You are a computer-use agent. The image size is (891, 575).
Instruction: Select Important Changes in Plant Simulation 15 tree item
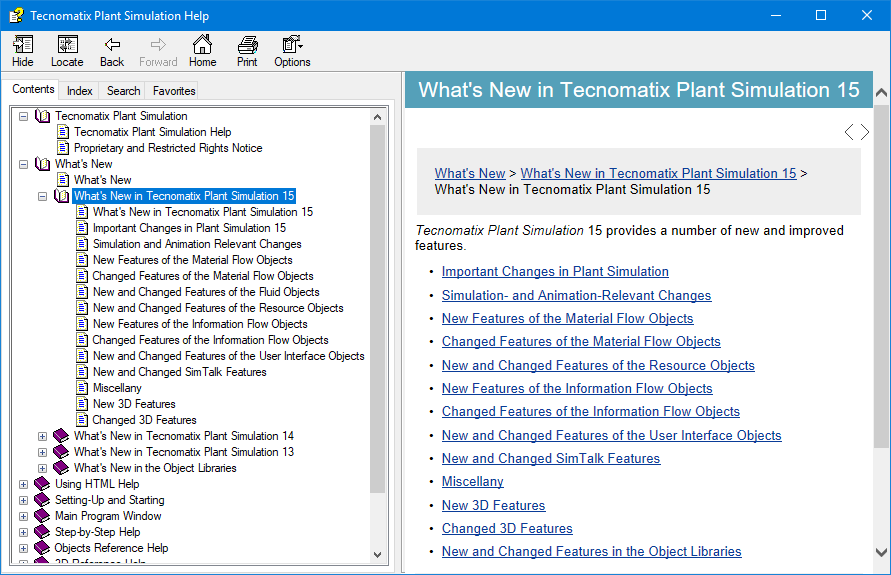click(x=189, y=228)
